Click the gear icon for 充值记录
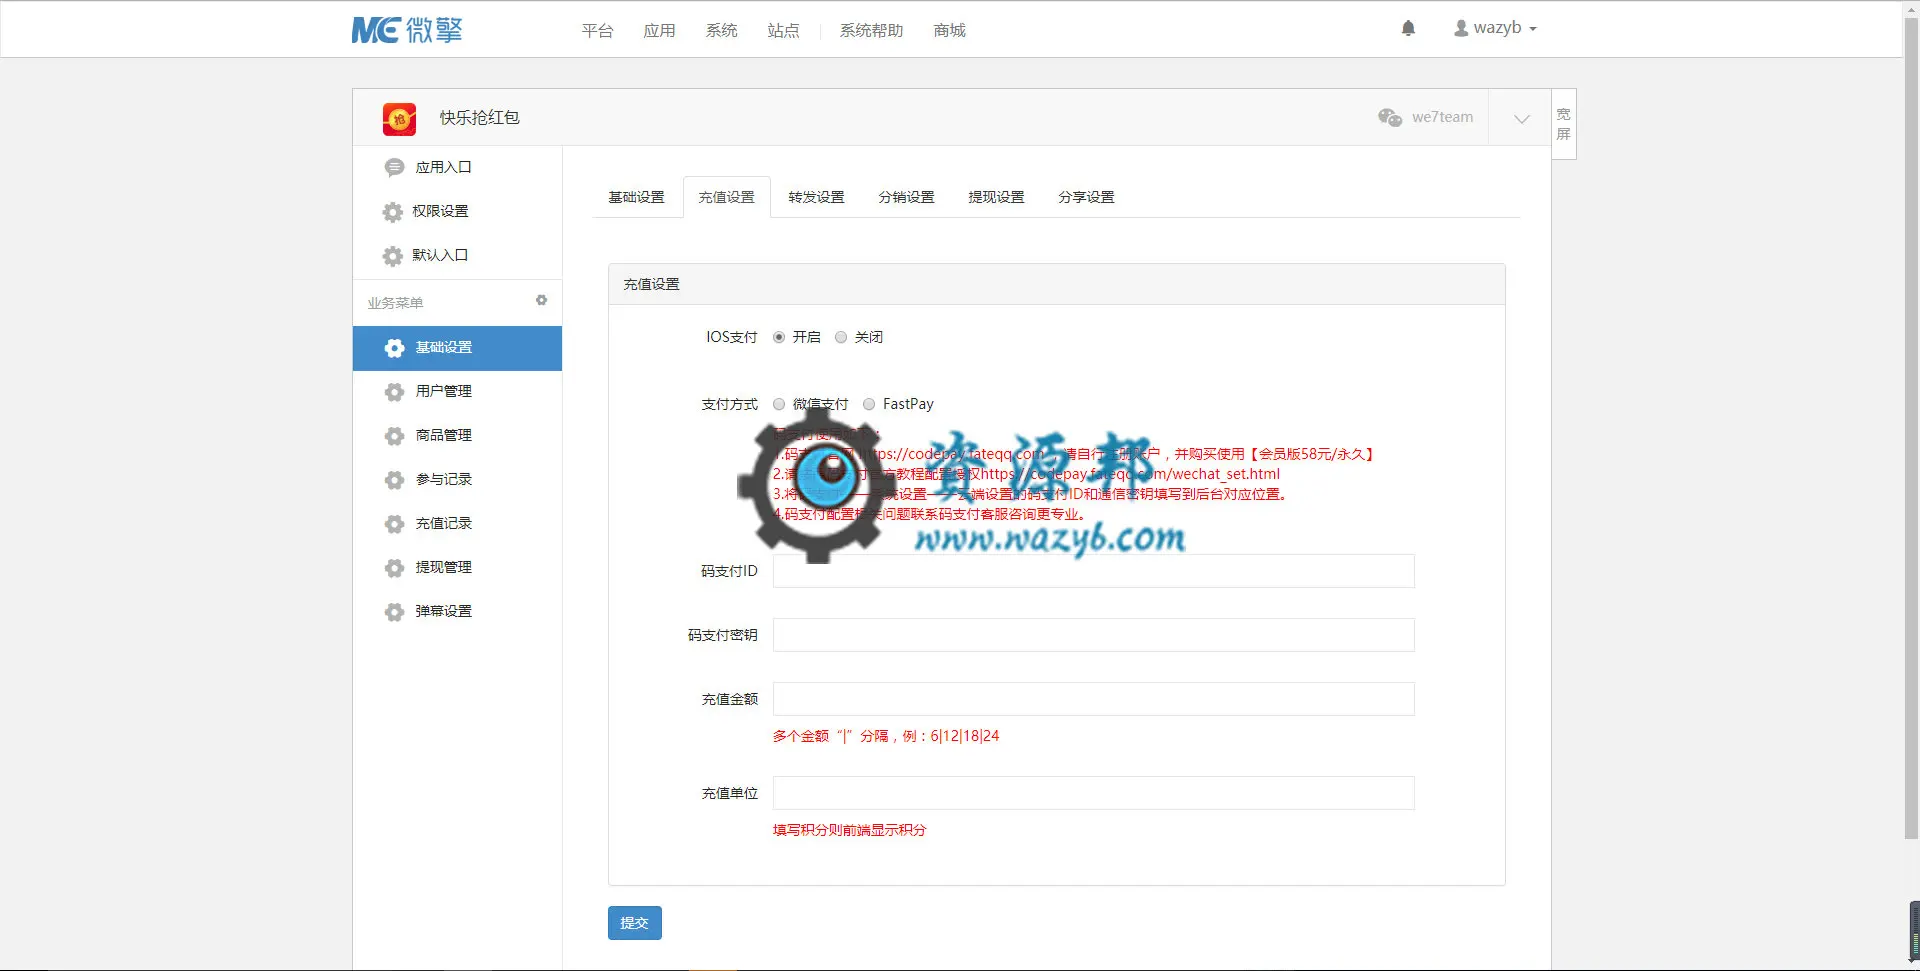This screenshot has height=971, width=1920. tap(394, 524)
